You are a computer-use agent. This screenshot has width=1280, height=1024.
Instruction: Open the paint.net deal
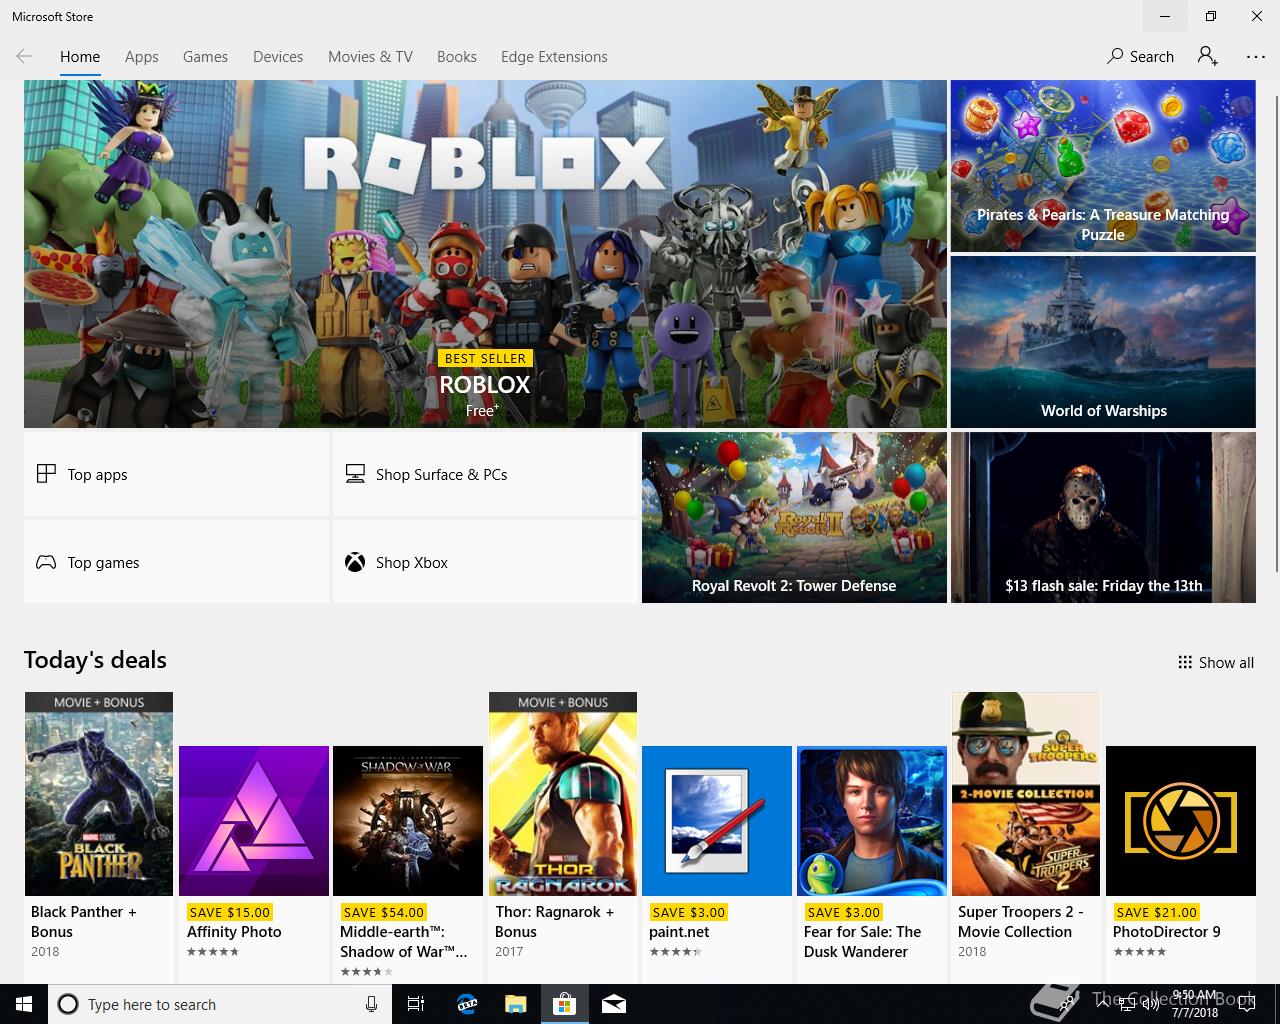(x=717, y=864)
